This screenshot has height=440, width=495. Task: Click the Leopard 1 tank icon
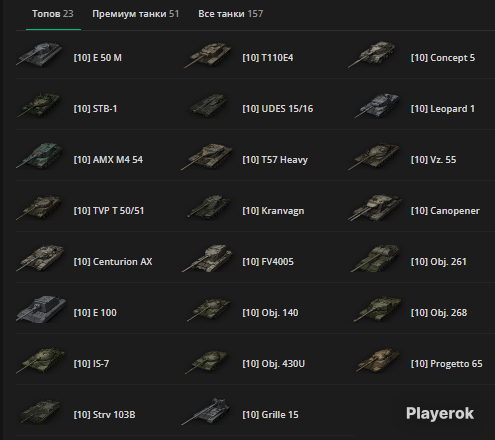[x=377, y=105]
